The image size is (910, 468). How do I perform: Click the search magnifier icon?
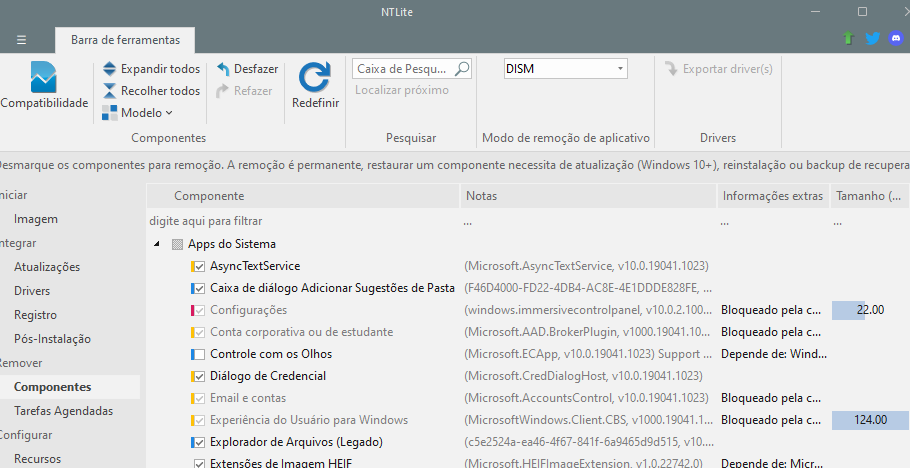point(462,69)
